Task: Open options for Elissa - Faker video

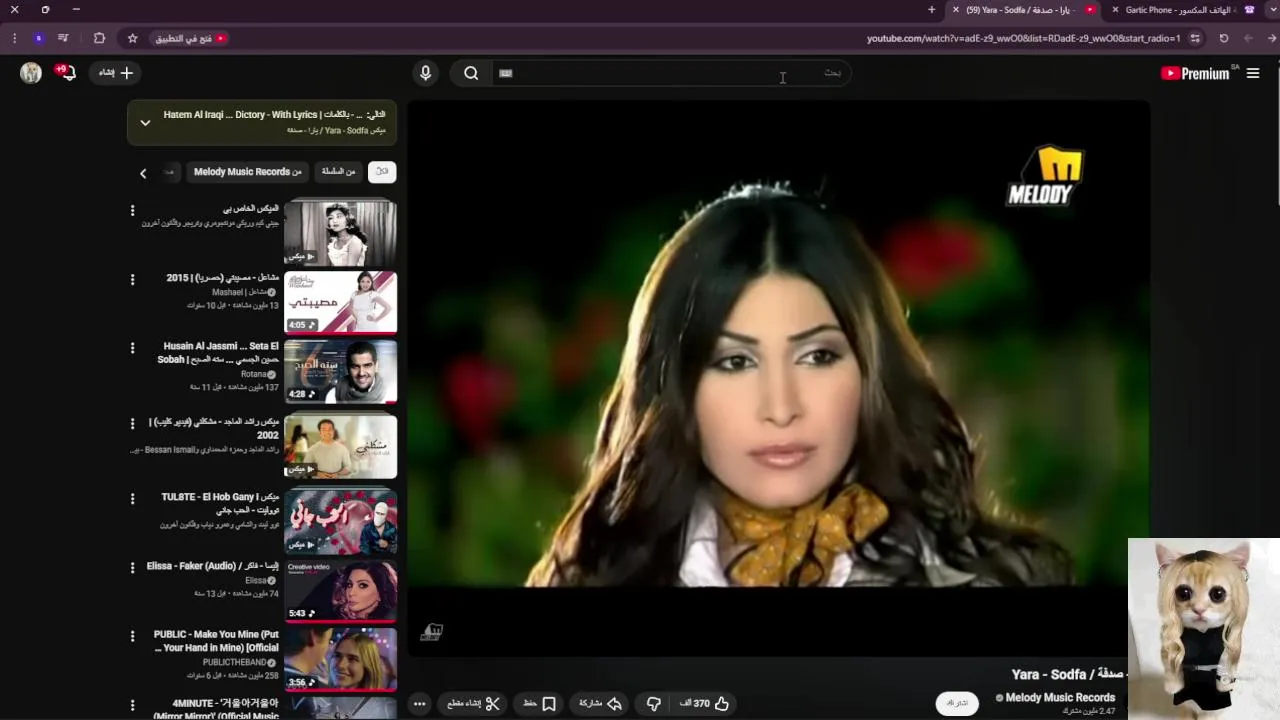Action: click(x=132, y=567)
